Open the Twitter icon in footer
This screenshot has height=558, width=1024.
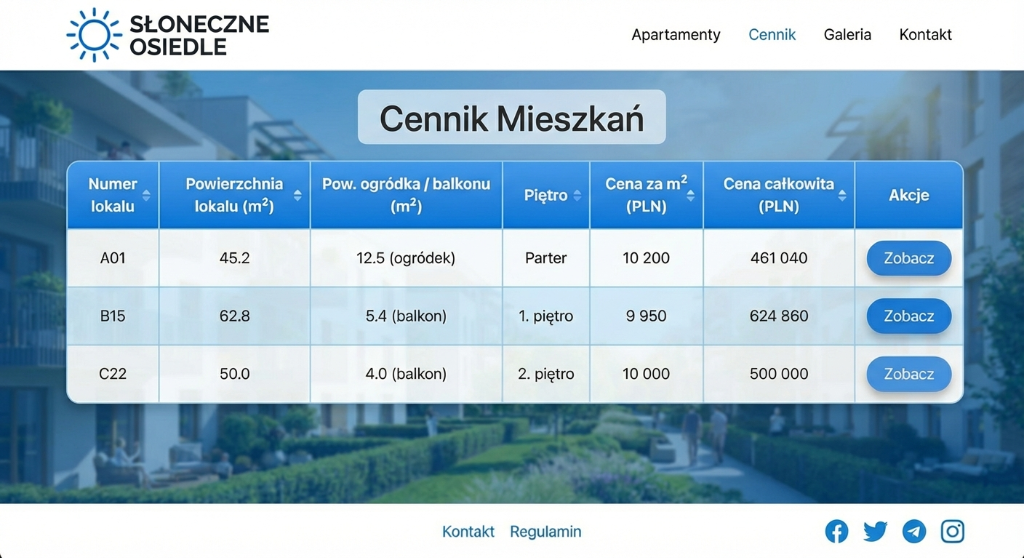point(875,531)
